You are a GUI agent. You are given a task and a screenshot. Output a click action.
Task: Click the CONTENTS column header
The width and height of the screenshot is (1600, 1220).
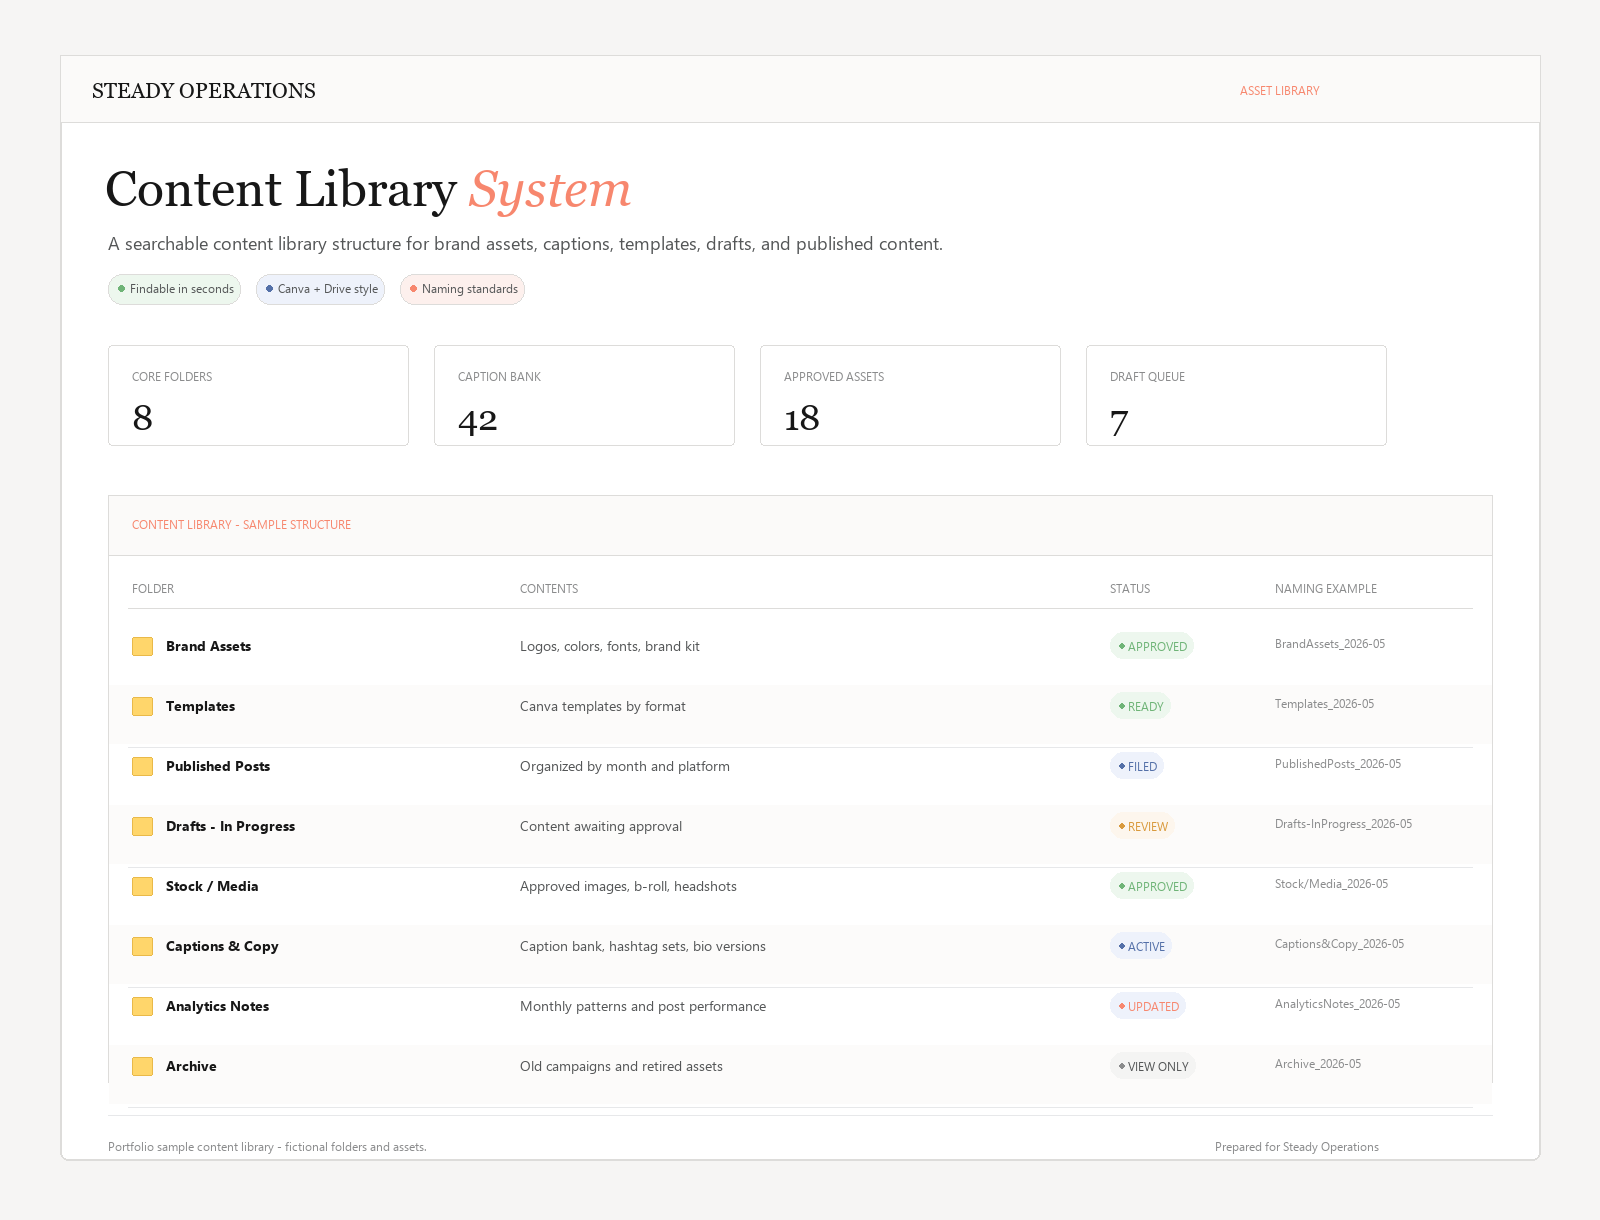coord(549,589)
